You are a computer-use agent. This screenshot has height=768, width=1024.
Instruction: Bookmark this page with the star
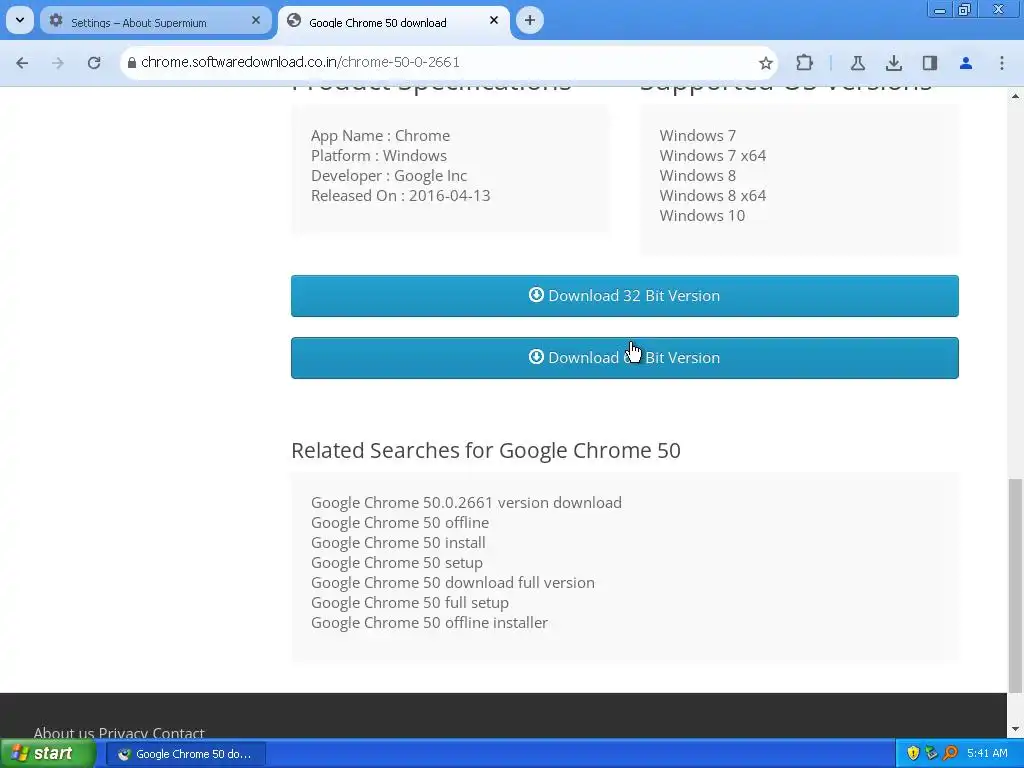pyautogui.click(x=765, y=63)
